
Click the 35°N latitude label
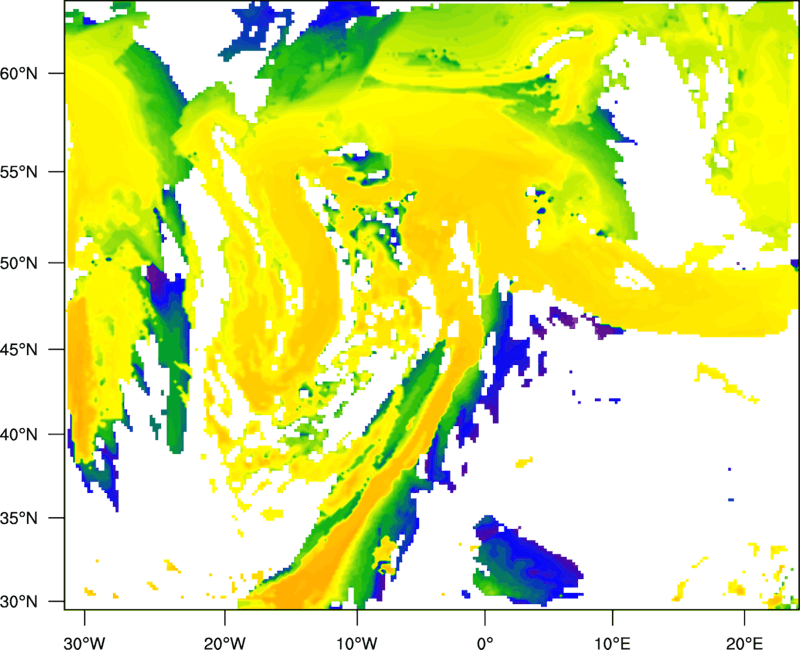click(19, 518)
